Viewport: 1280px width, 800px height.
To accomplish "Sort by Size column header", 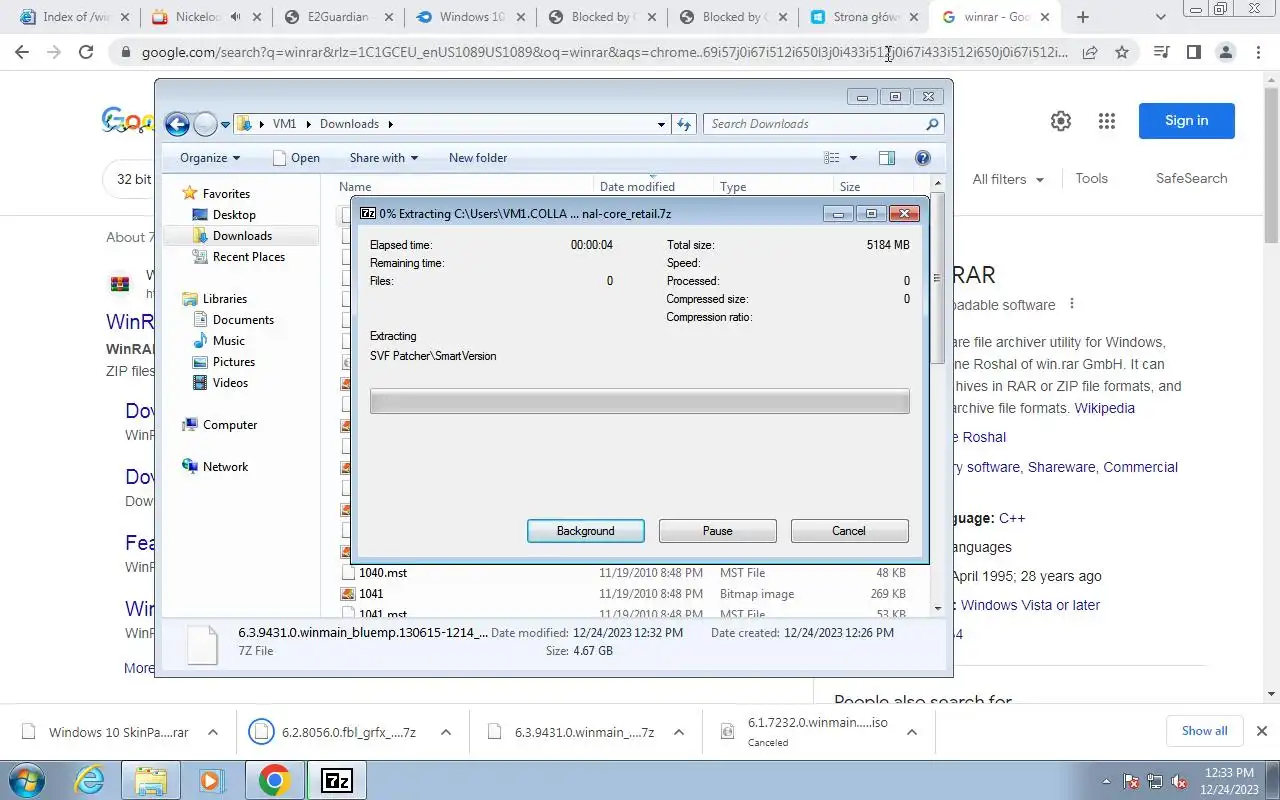I will click(880, 187).
